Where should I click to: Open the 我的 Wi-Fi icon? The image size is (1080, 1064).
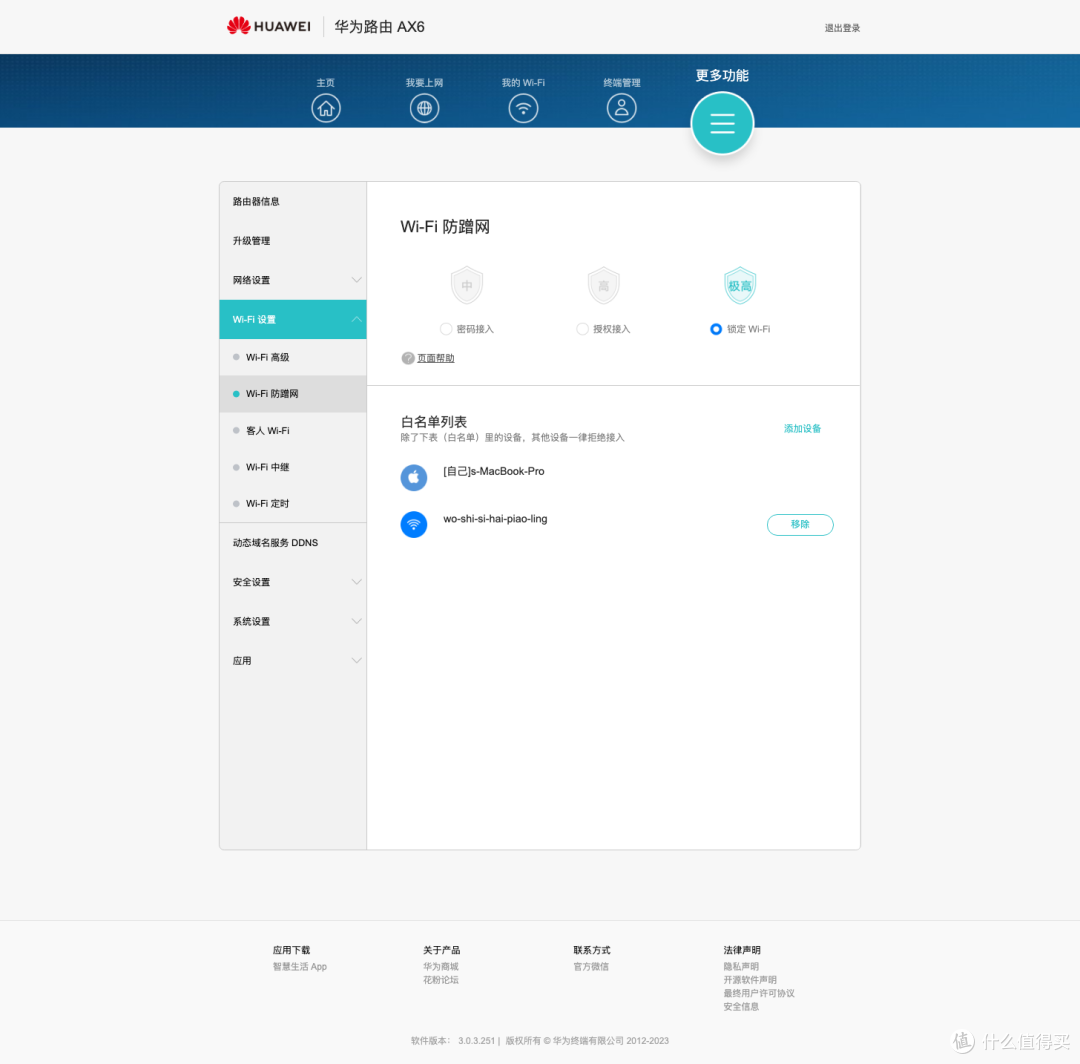pos(523,108)
